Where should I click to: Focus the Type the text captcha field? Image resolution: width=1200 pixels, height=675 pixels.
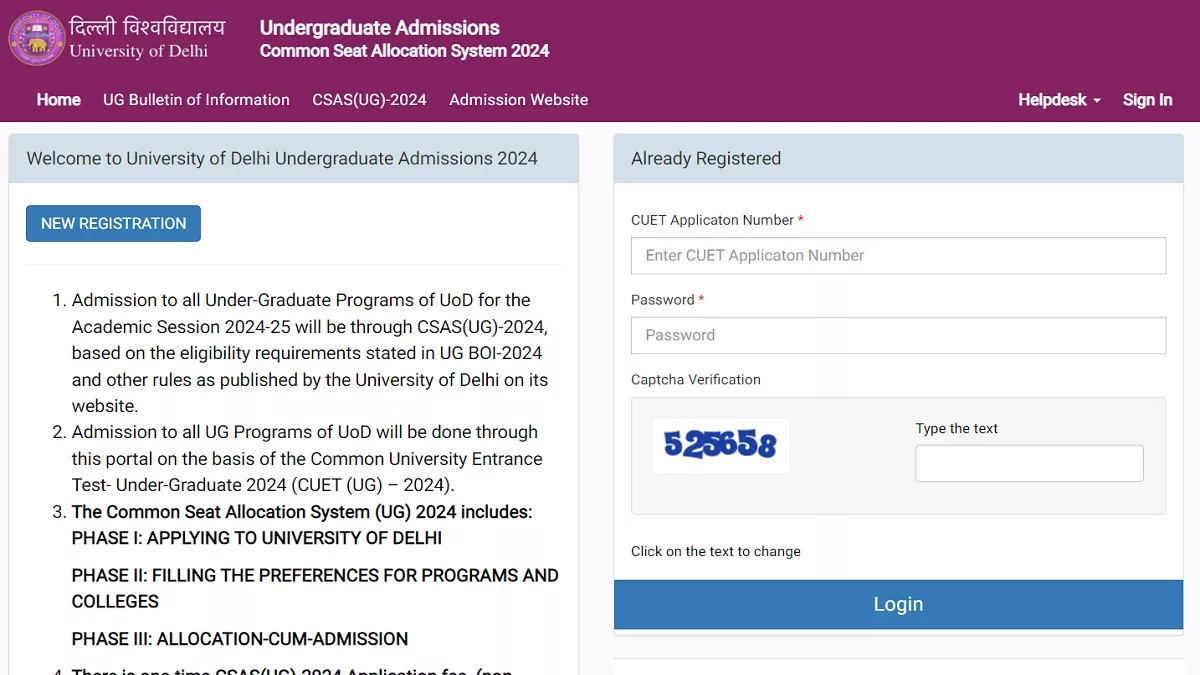(1029, 463)
